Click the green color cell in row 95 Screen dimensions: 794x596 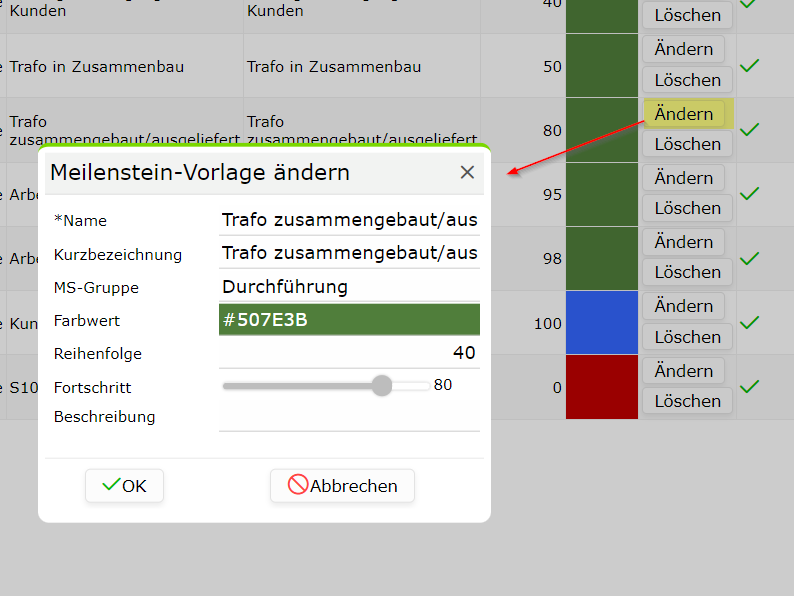pos(602,194)
